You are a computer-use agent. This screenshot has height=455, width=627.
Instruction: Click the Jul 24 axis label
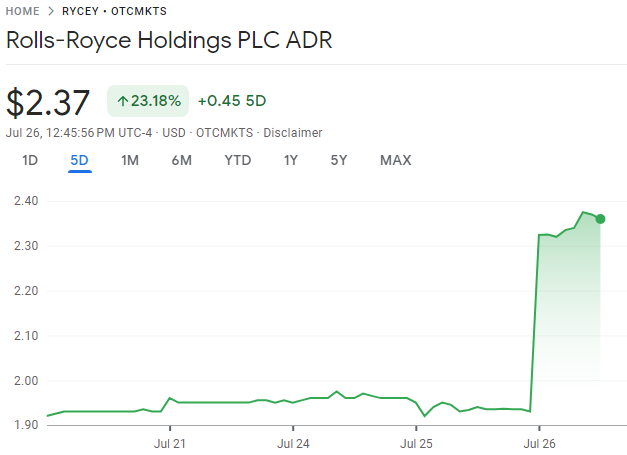(293, 444)
